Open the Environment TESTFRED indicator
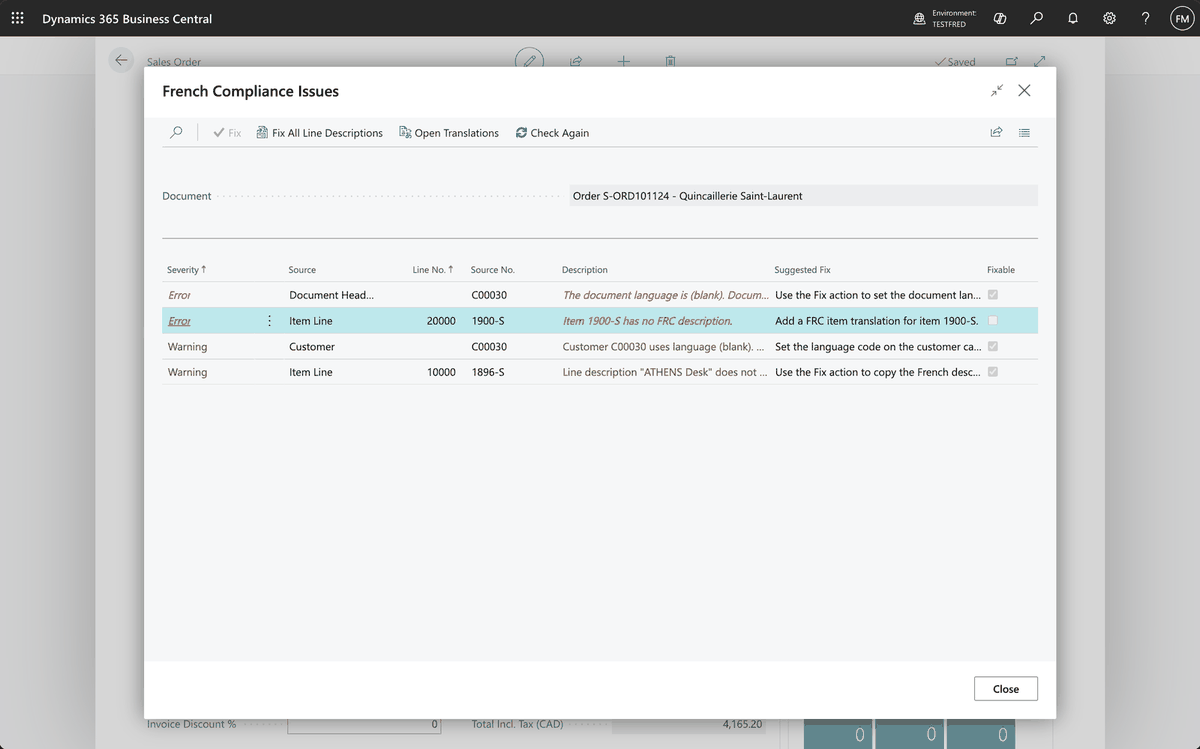The image size is (1200, 749). point(946,19)
